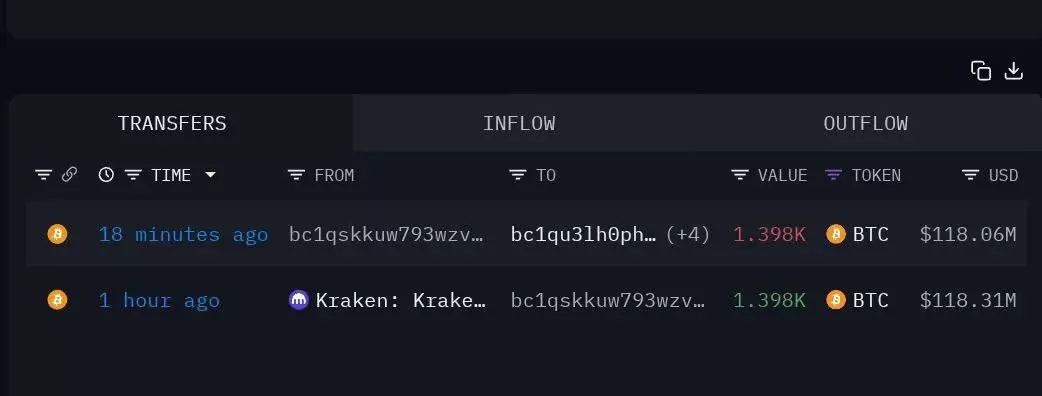Click the copy icon above table
This screenshot has width=1042, height=396.
click(981, 70)
